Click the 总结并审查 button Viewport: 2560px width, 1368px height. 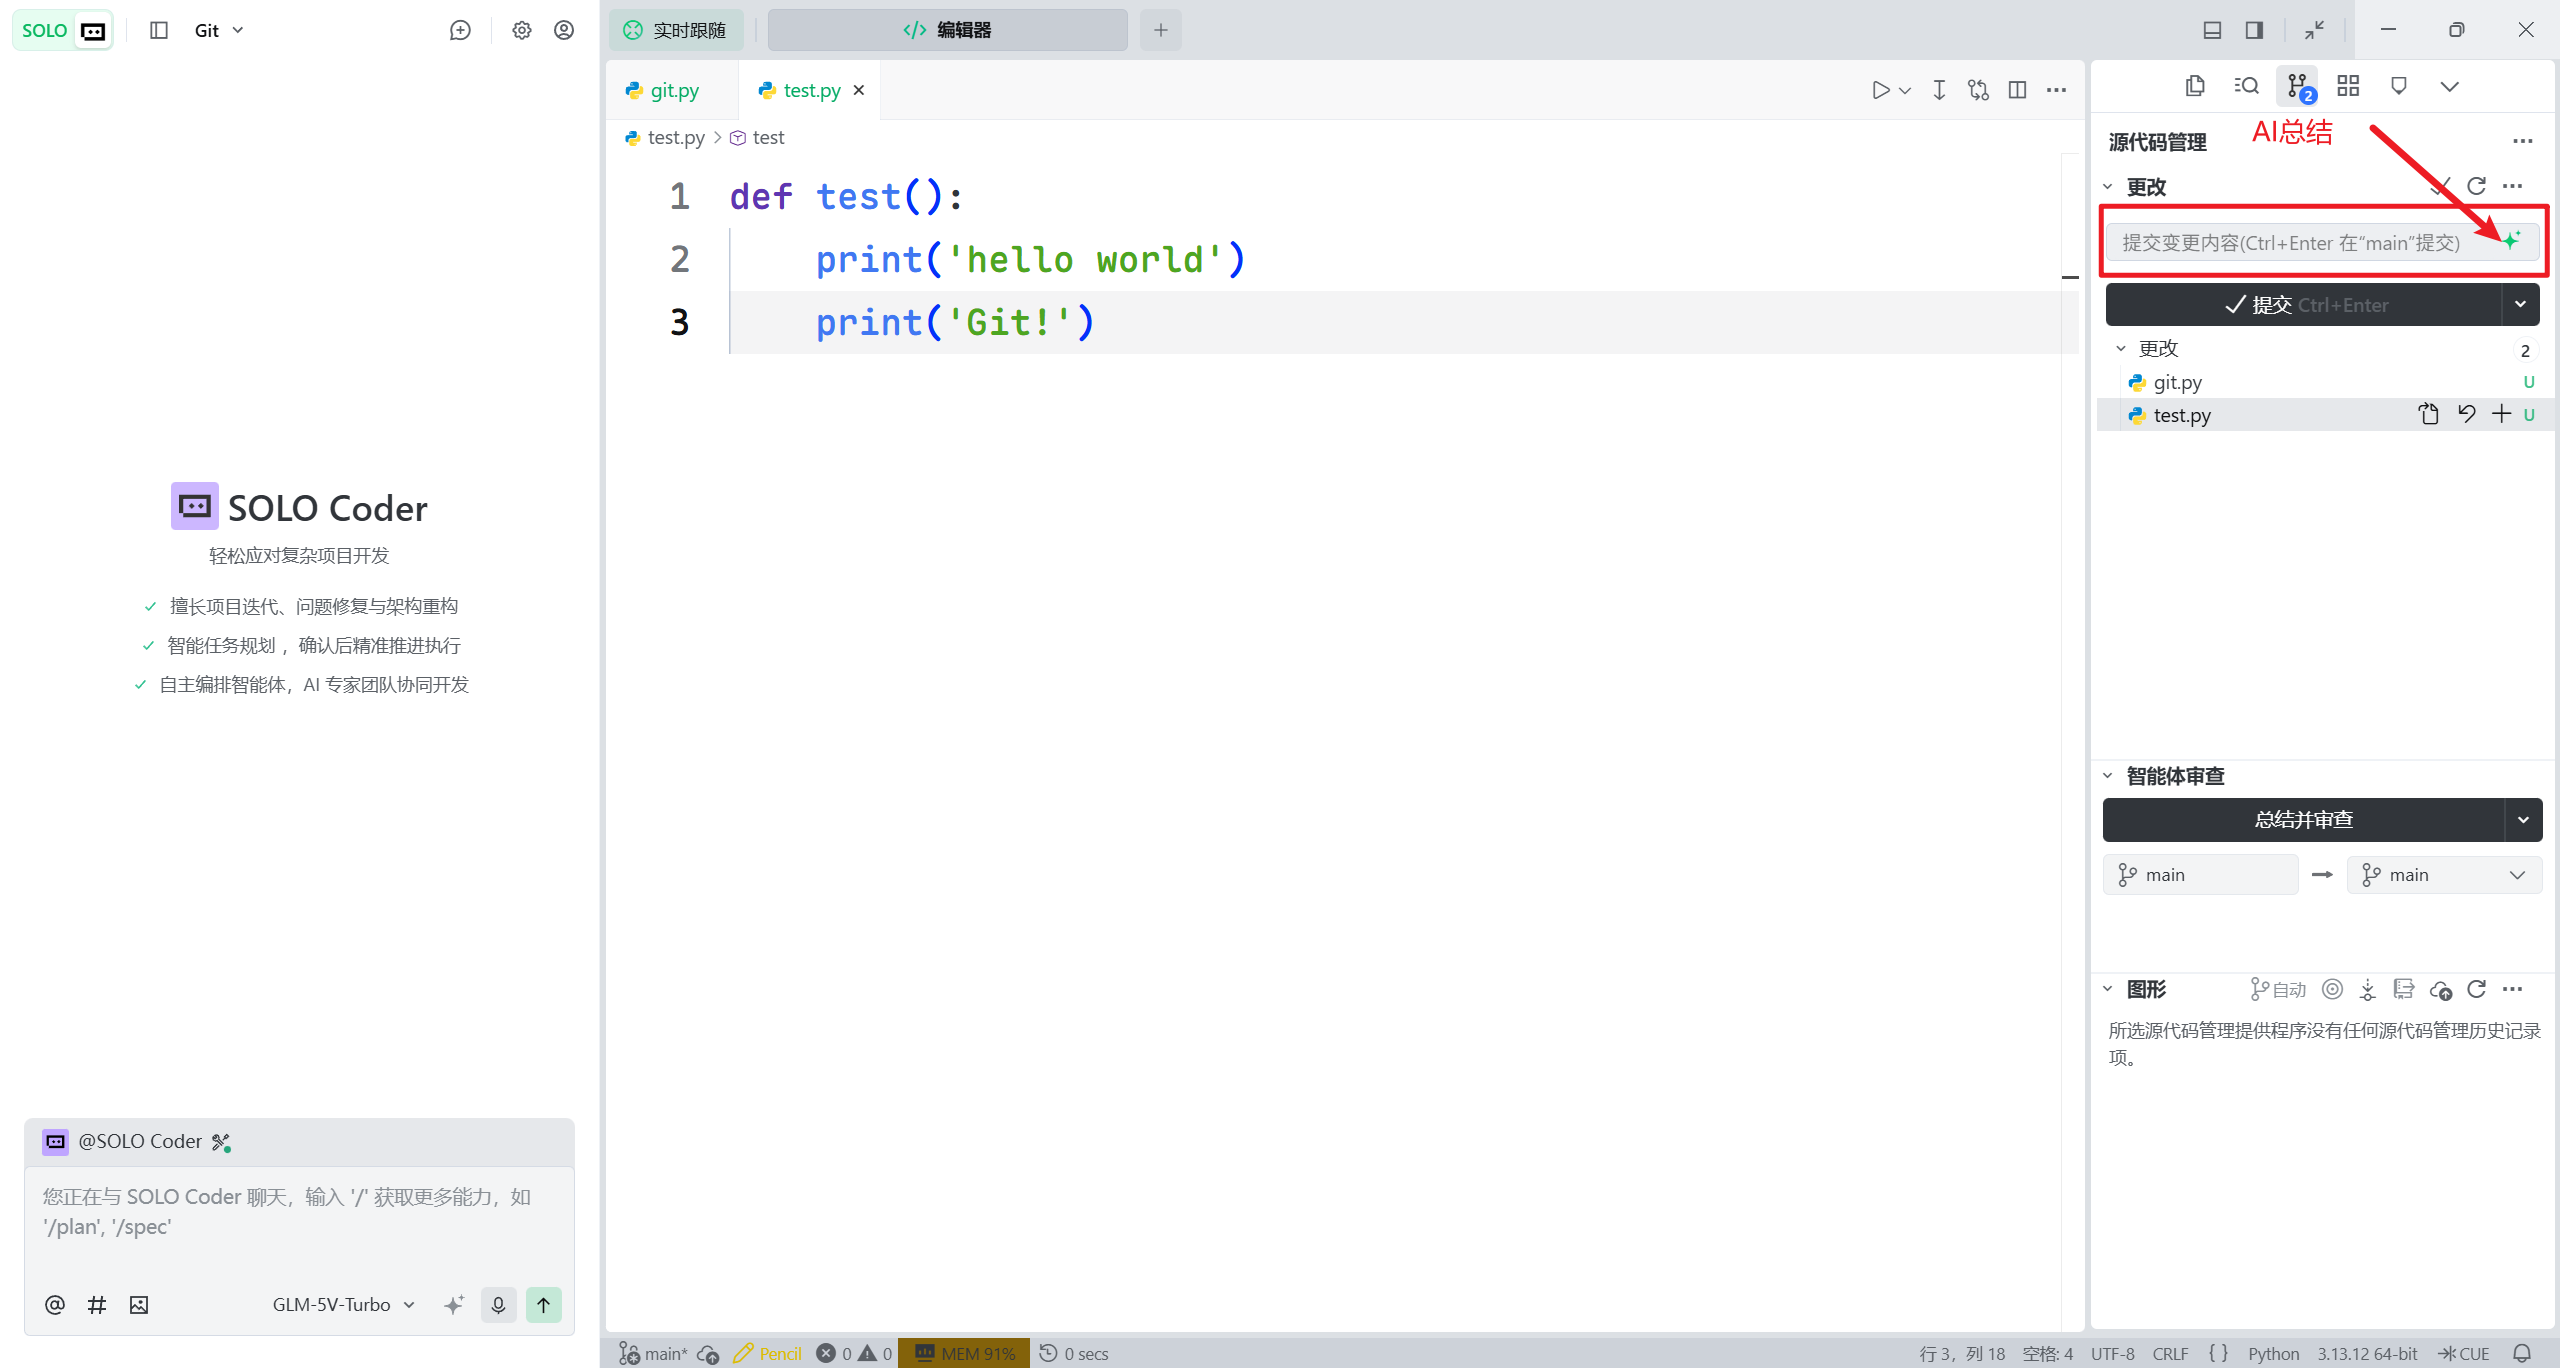click(x=2303, y=820)
